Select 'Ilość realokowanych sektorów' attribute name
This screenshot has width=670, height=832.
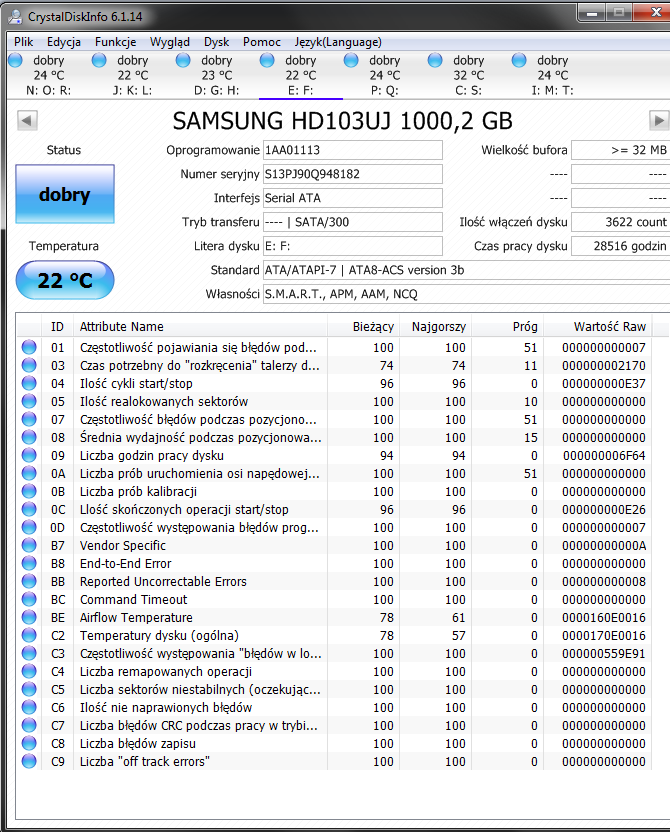click(x=164, y=402)
